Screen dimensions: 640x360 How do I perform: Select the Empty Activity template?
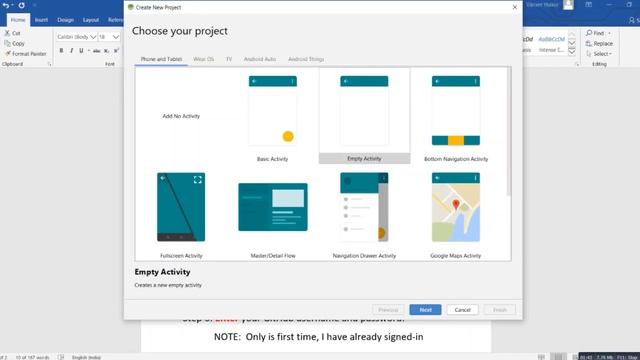click(364, 116)
